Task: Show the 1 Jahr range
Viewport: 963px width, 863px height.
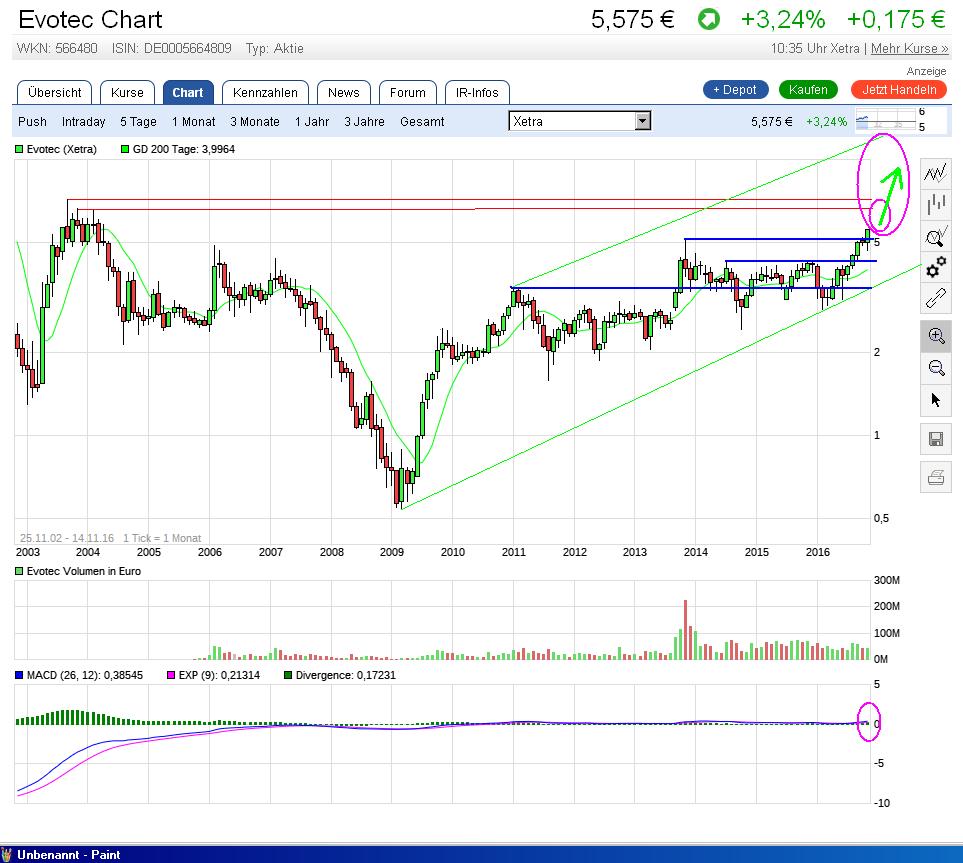Action: pyautogui.click(x=312, y=122)
